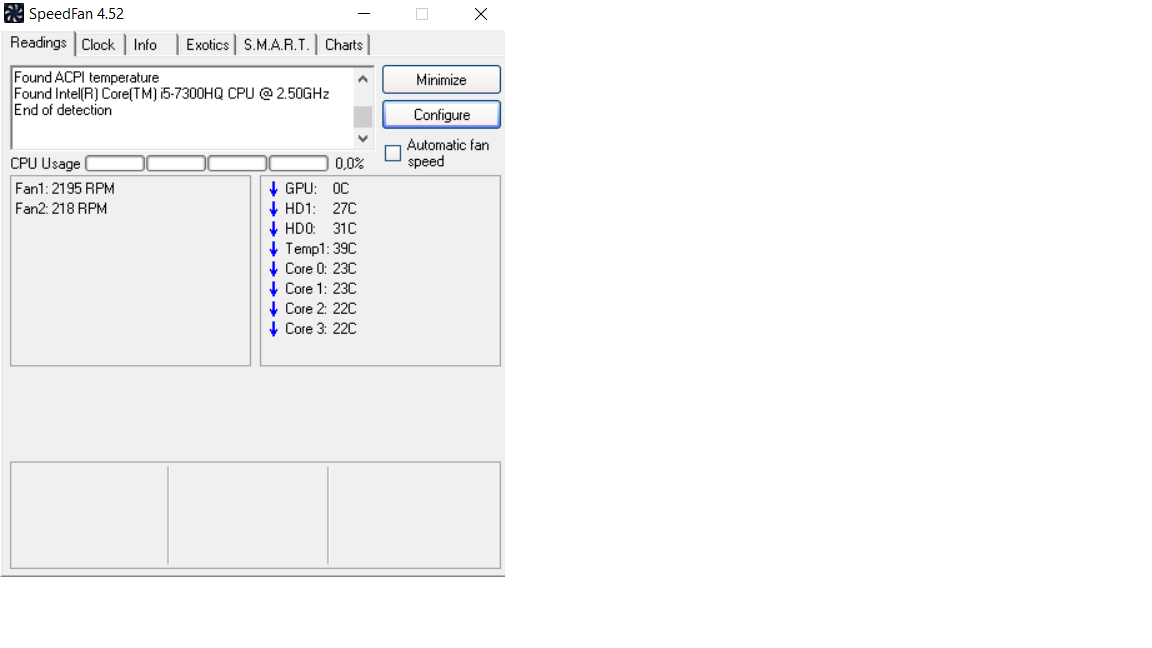
Task: Enable the Automatic fan speed checkbox
Action: tap(393, 153)
